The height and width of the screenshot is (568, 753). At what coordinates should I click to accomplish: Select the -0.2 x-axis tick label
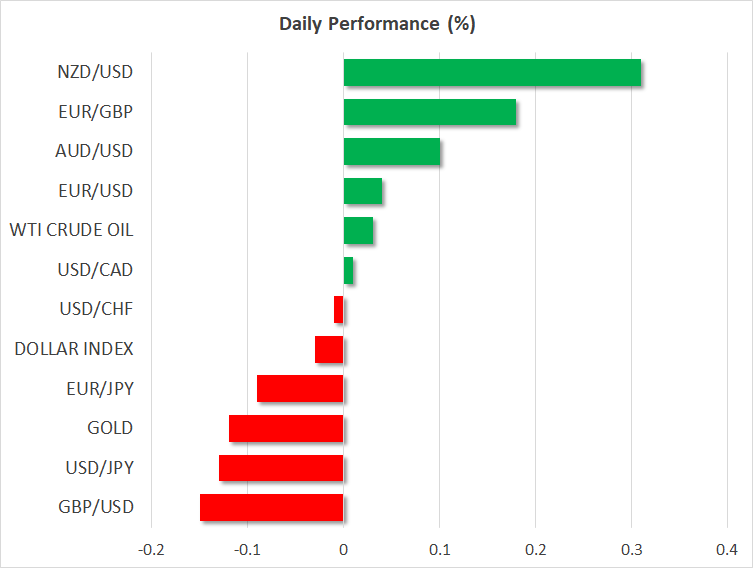click(x=151, y=549)
